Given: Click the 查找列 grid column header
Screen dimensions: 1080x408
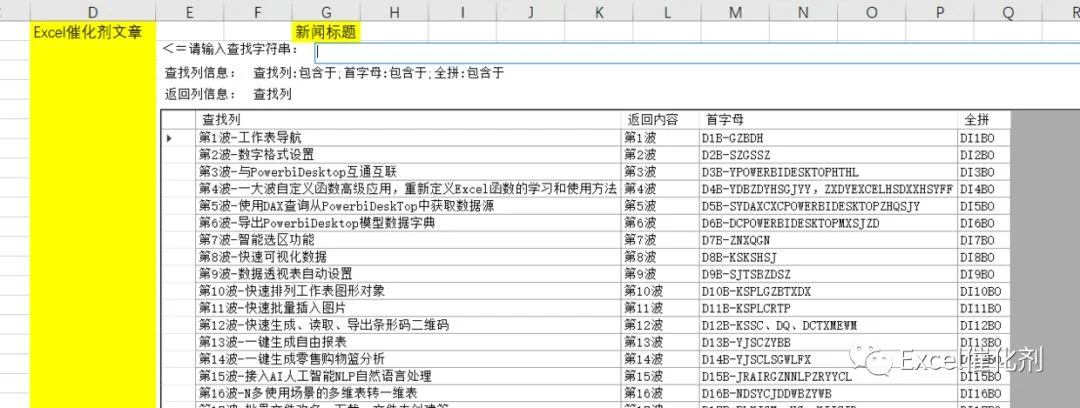Looking at the screenshot, I should click(x=408, y=120).
